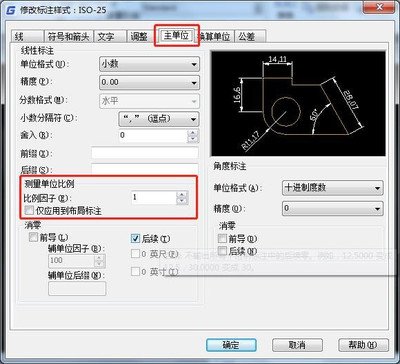Check the angular 后续 checkbox
The width and height of the screenshot is (400, 364).
(x=222, y=250)
